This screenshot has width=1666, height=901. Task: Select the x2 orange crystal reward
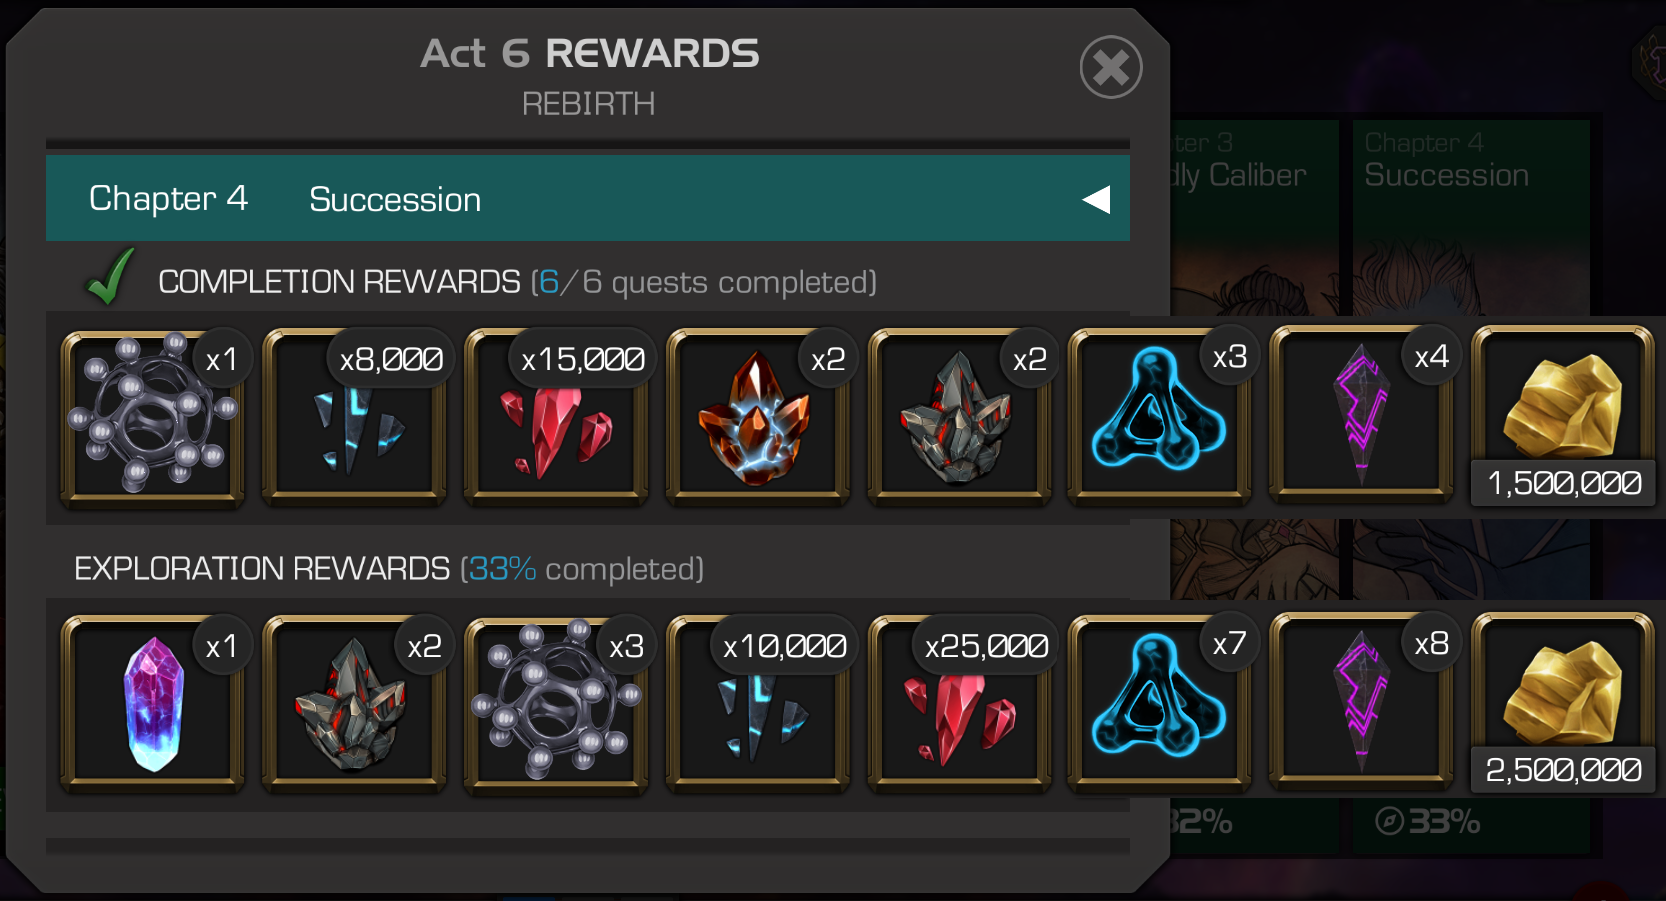tap(758, 417)
